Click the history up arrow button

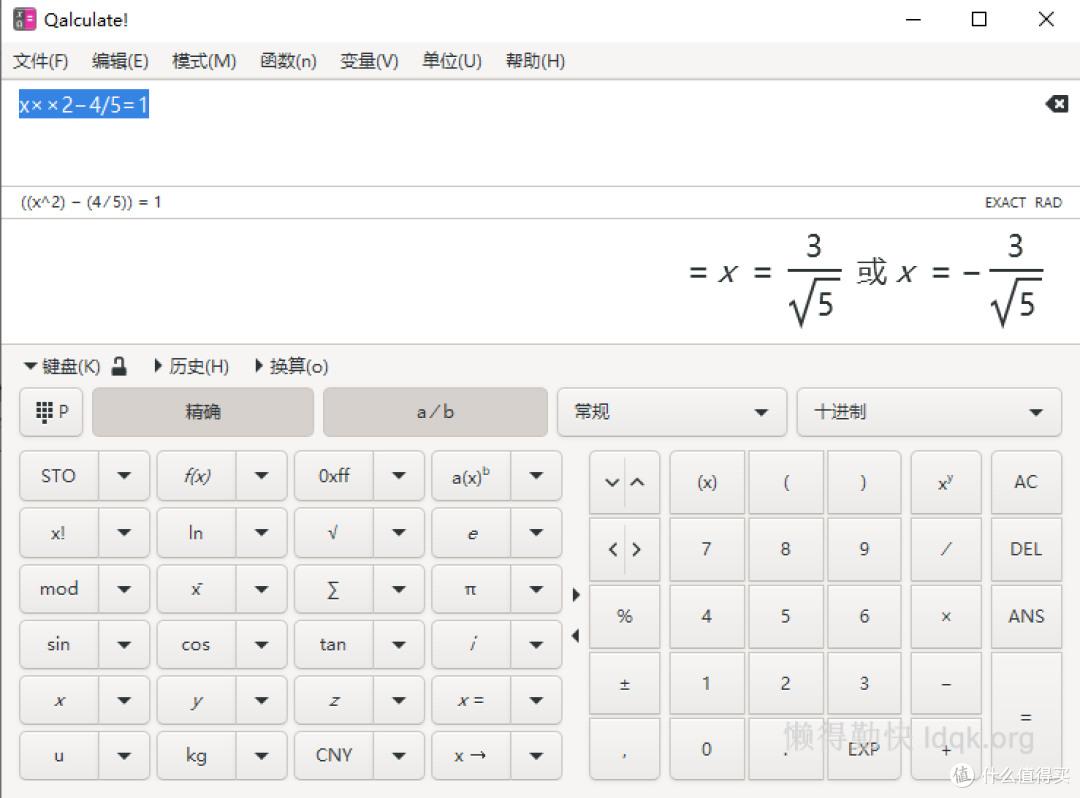[638, 482]
